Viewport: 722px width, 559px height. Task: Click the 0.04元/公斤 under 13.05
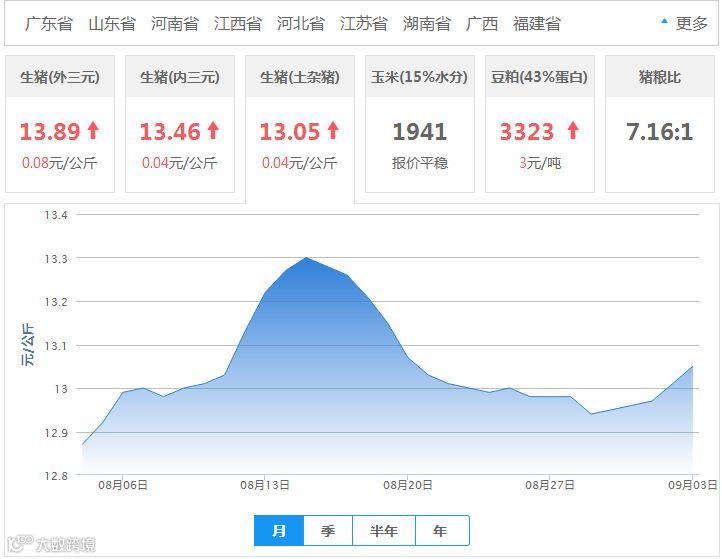(300, 163)
